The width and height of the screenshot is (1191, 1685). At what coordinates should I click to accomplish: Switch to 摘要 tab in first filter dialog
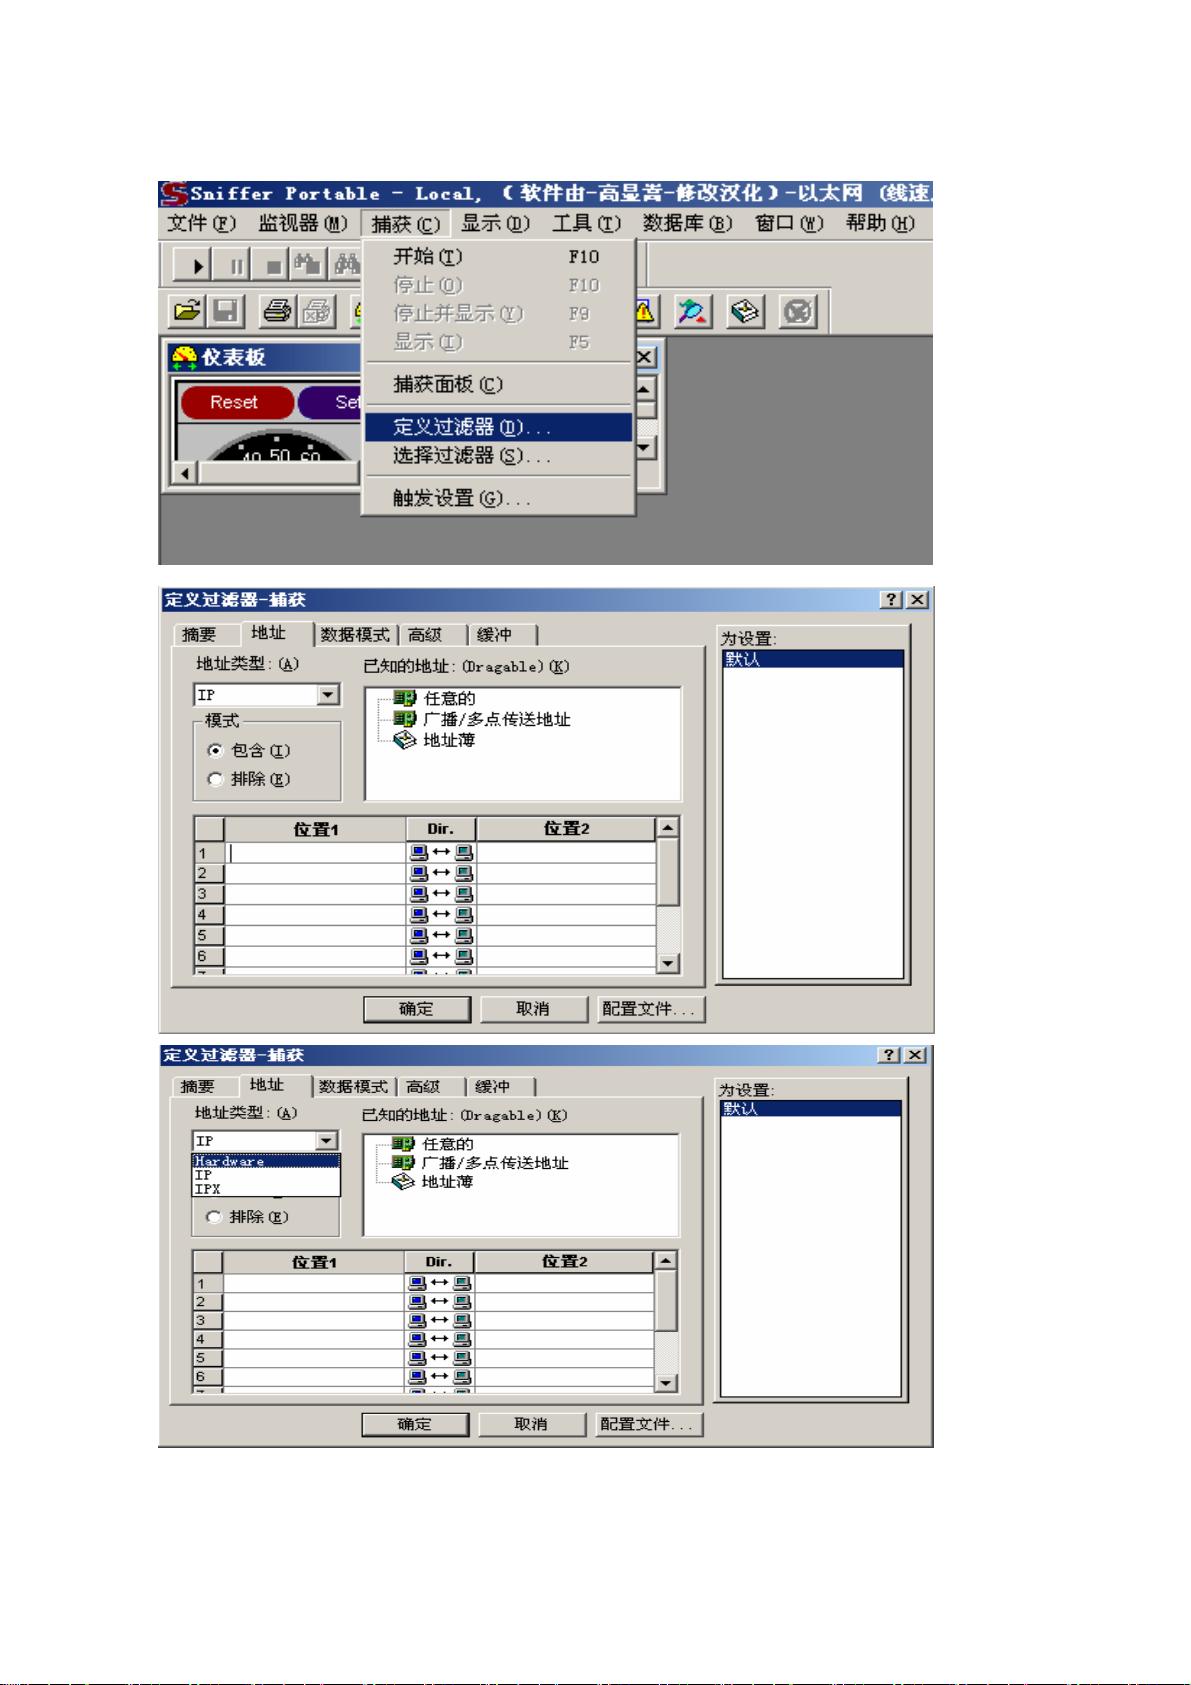199,635
